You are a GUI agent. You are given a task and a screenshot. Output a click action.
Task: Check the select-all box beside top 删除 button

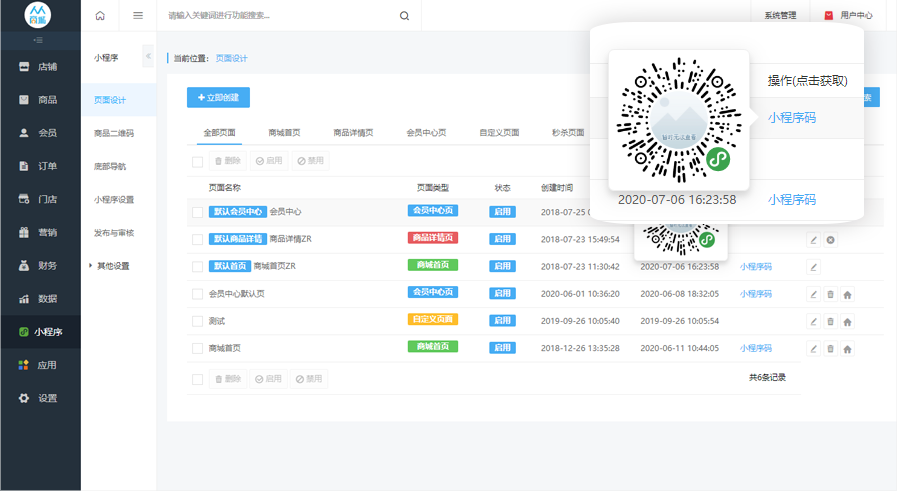click(197, 162)
